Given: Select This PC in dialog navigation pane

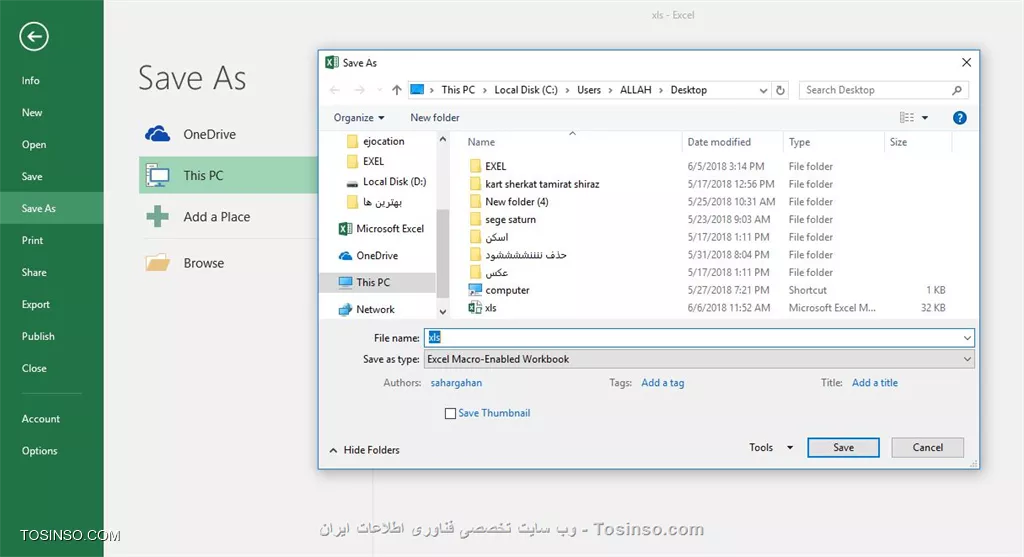Looking at the screenshot, I should (364, 282).
